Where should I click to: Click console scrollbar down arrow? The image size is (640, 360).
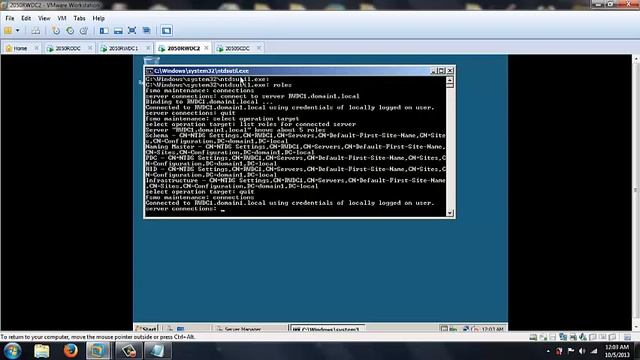pos(450,213)
